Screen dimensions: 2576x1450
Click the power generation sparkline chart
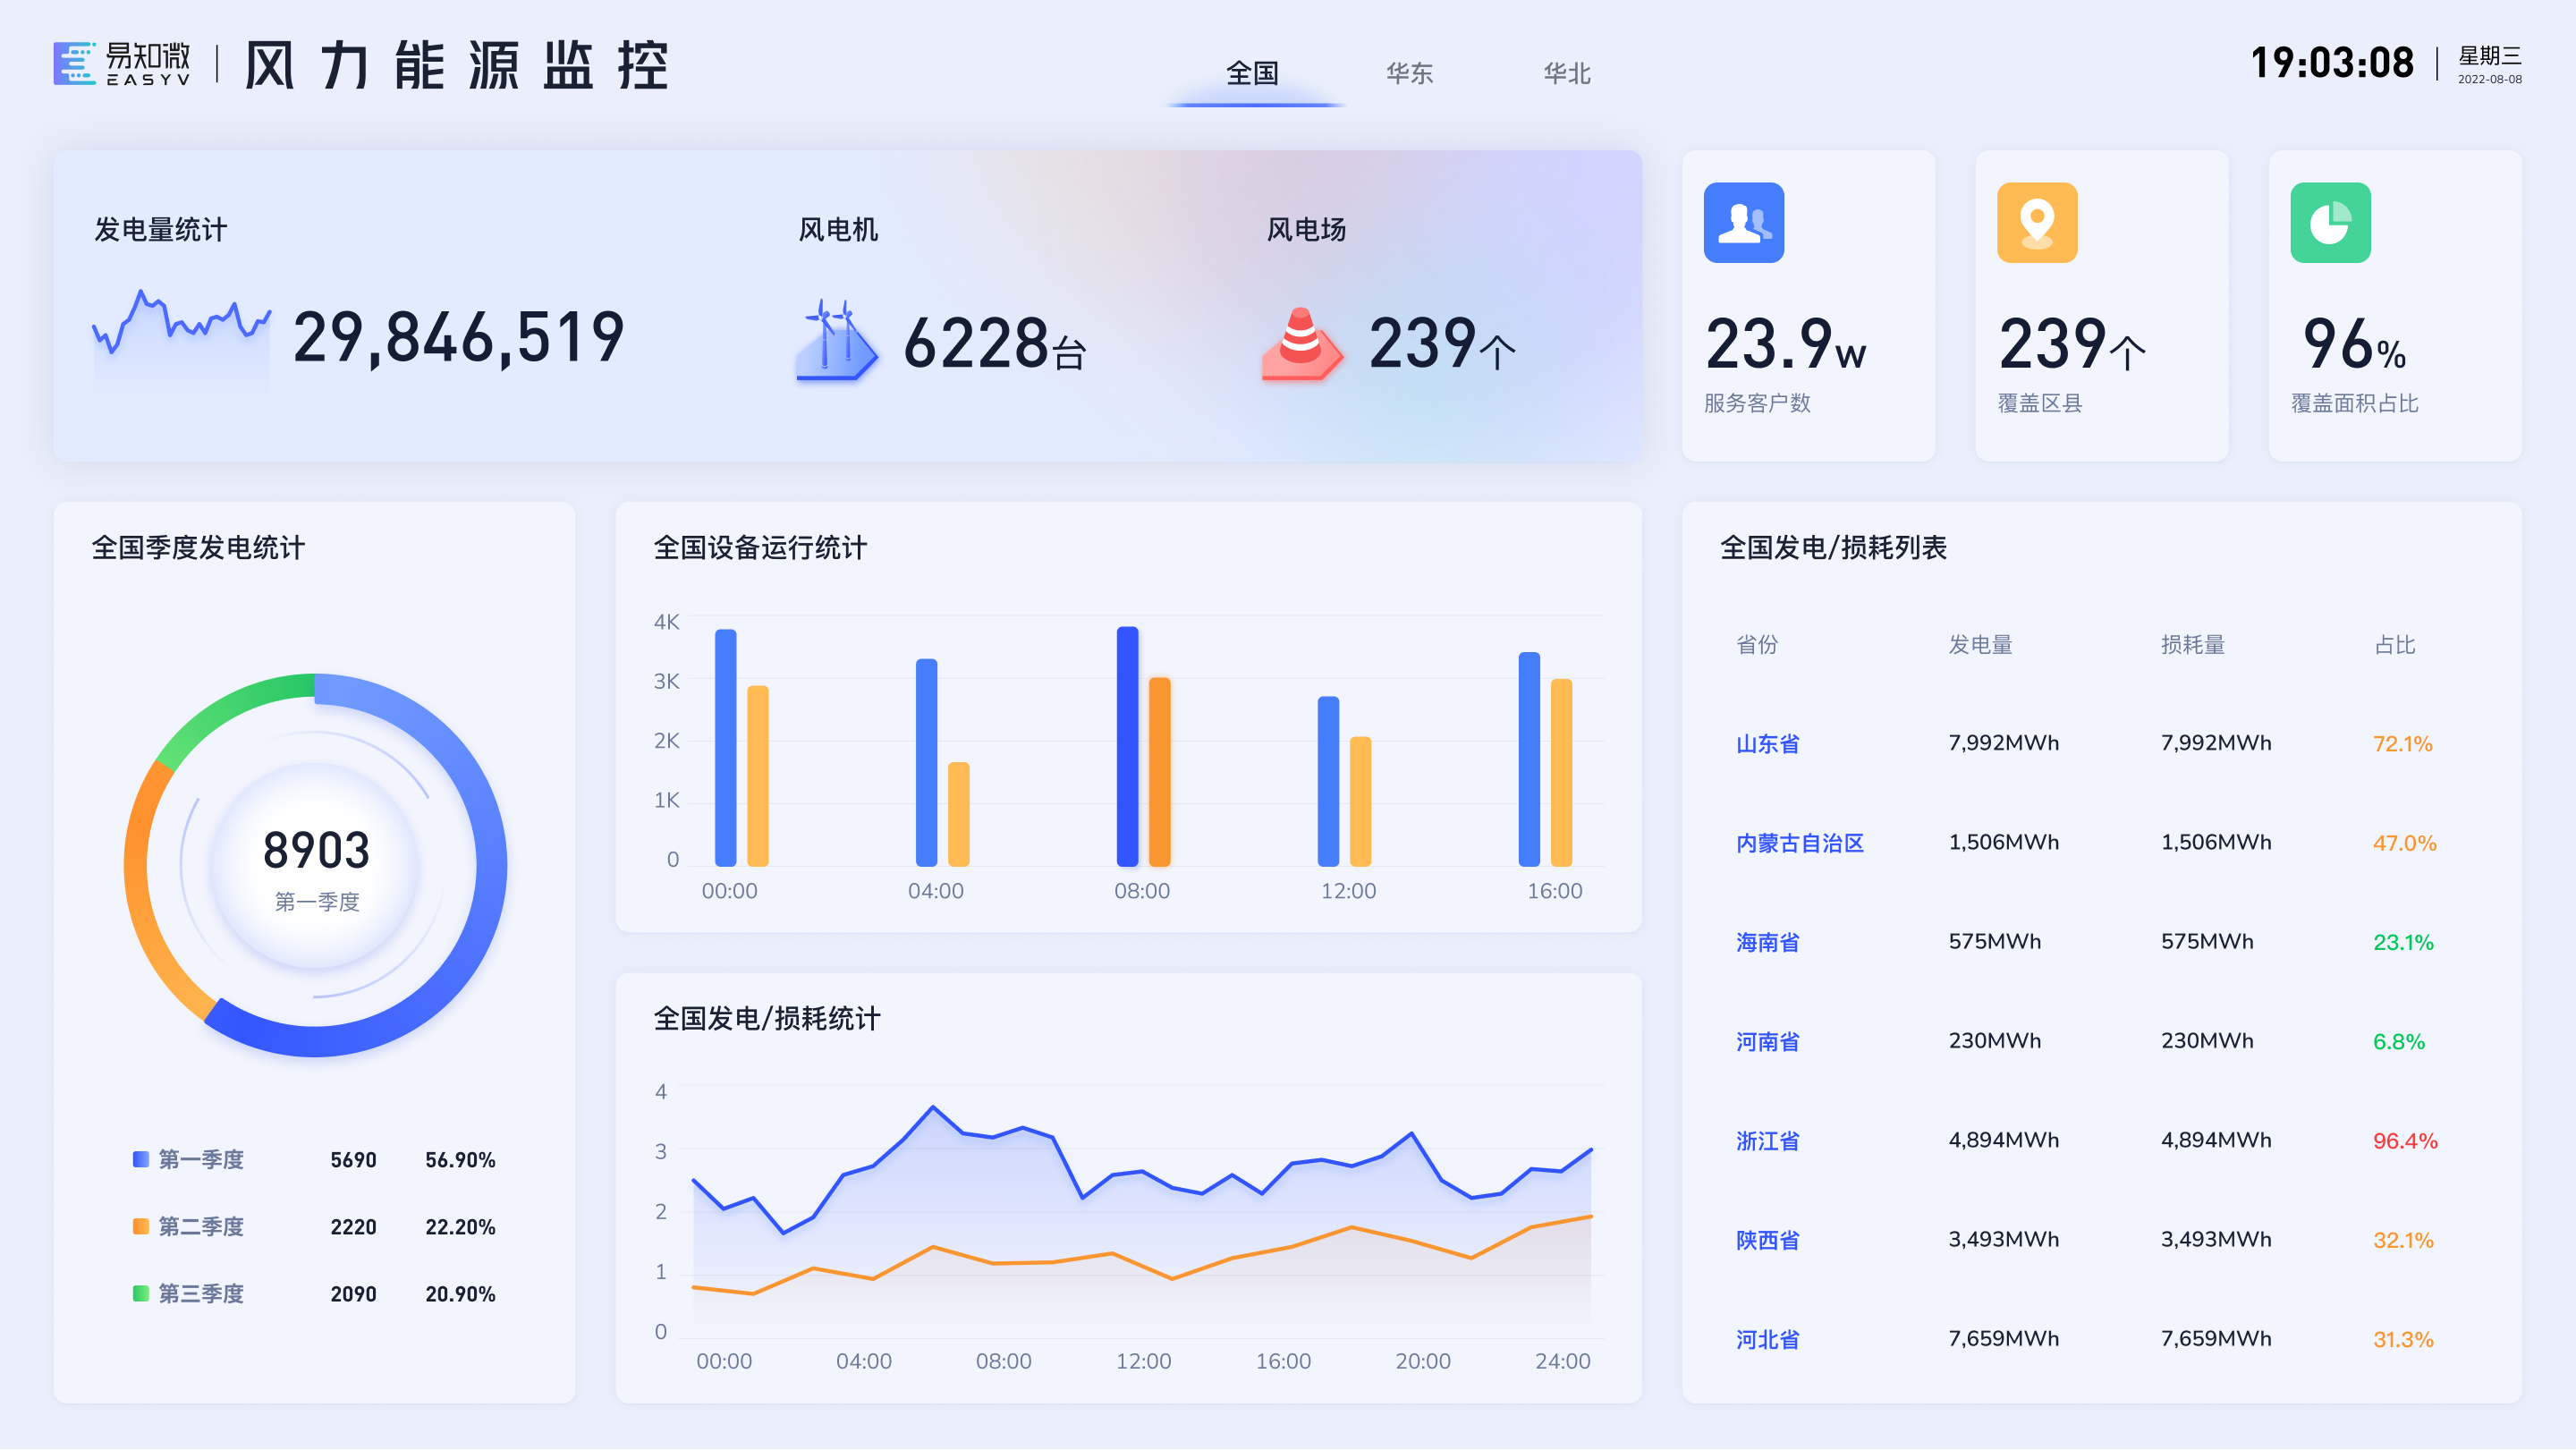[181, 325]
